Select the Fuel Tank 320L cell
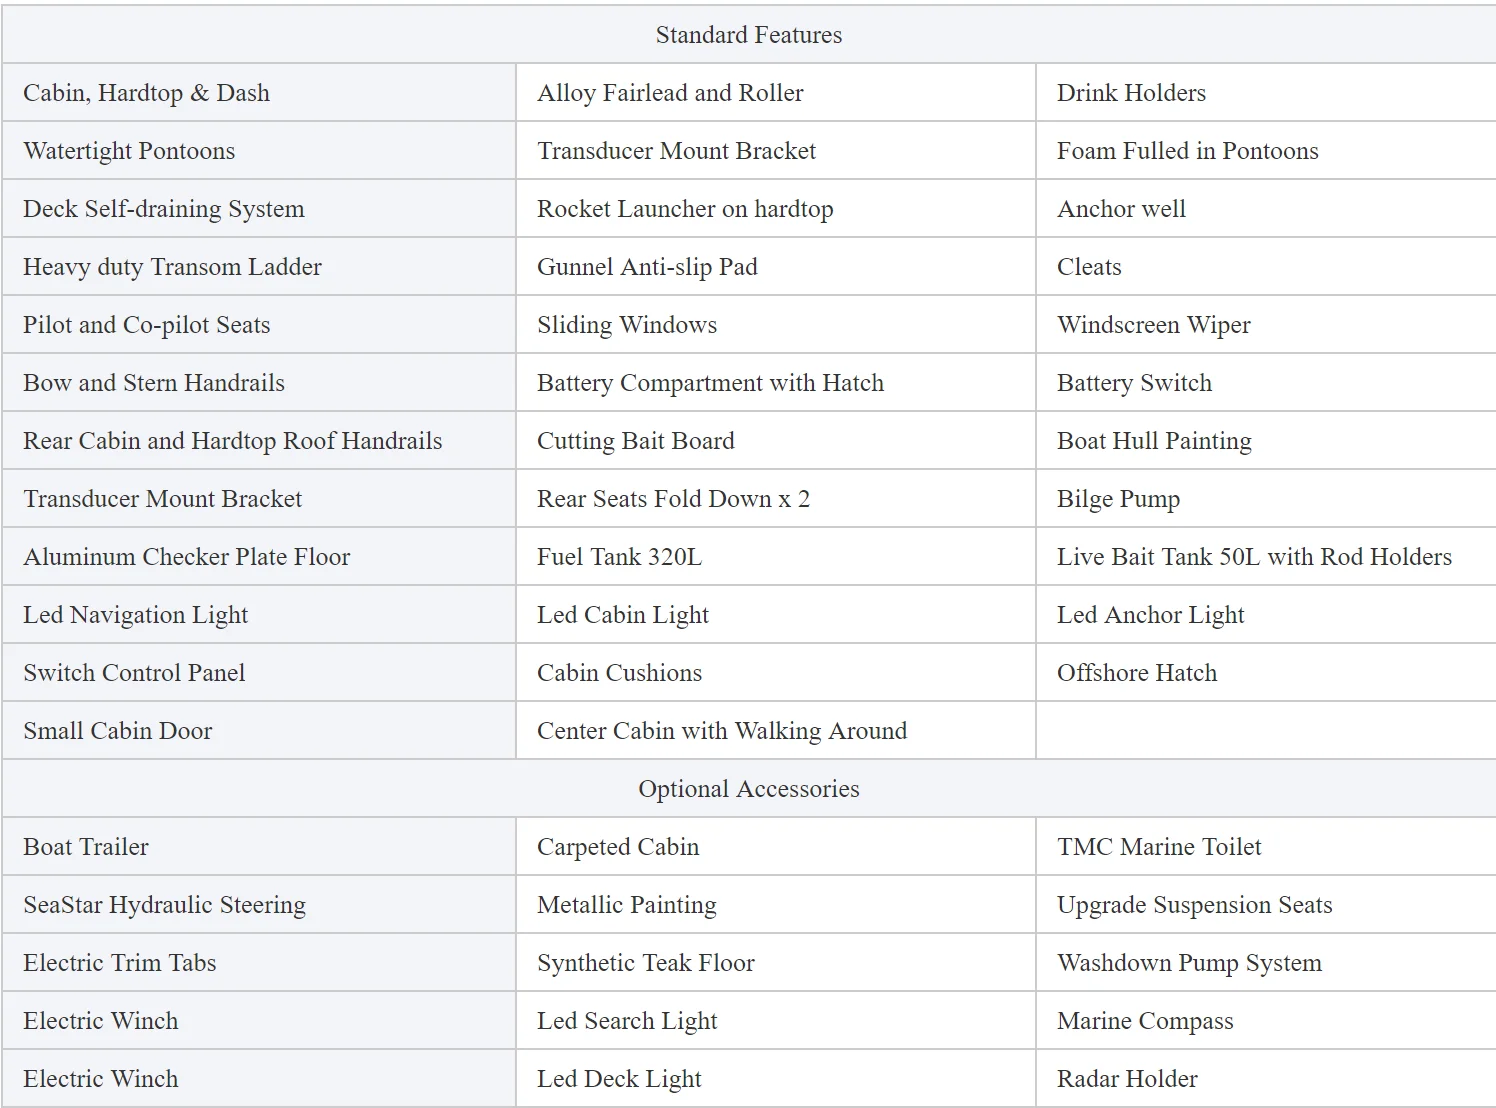 619,557
